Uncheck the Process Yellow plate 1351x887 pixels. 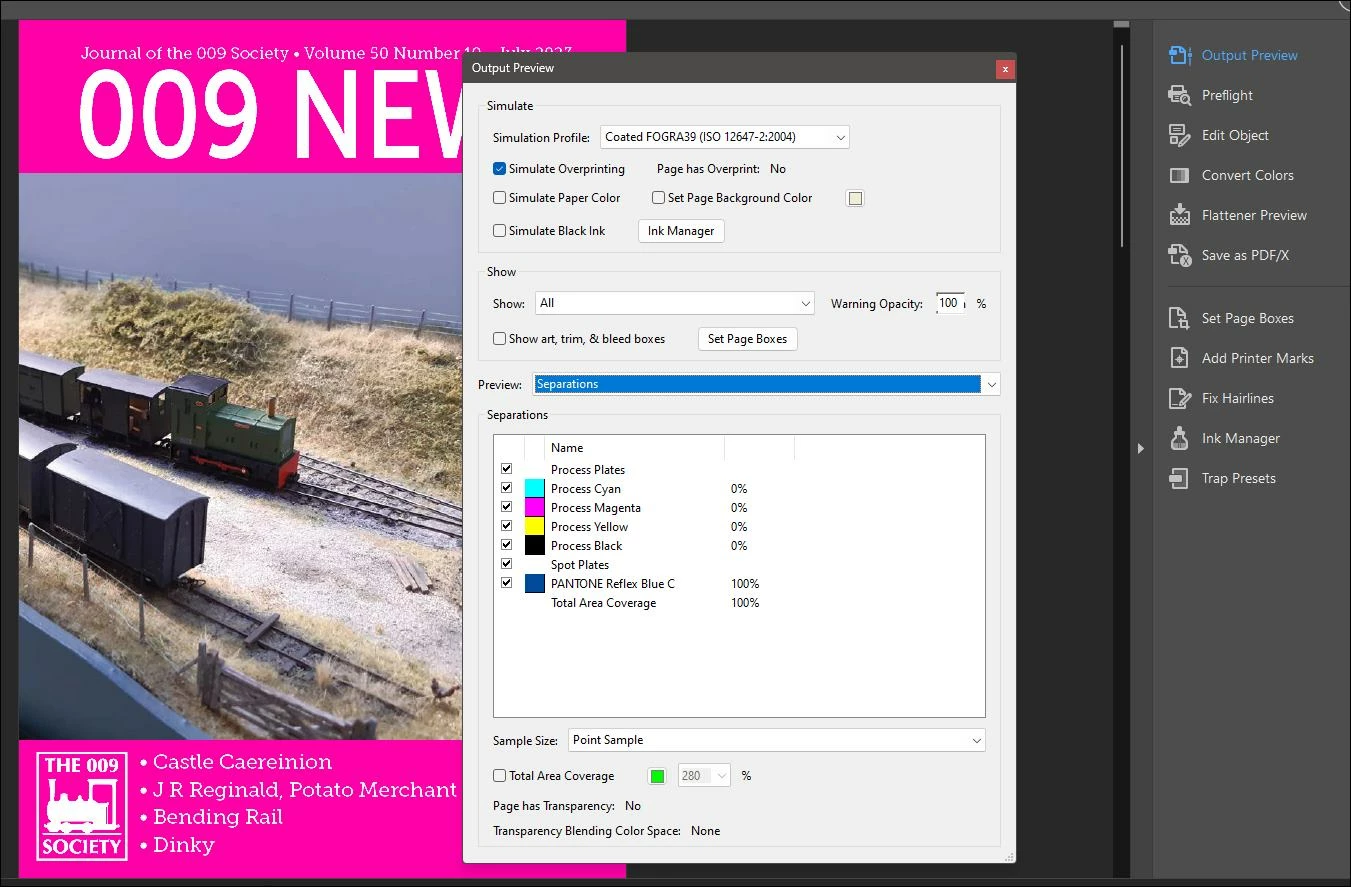[506, 526]
